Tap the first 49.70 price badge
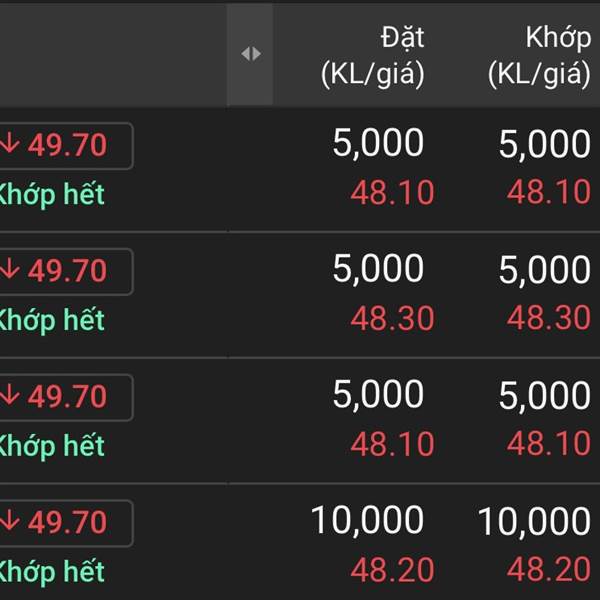The image size is (600, 600). [67, 145]
